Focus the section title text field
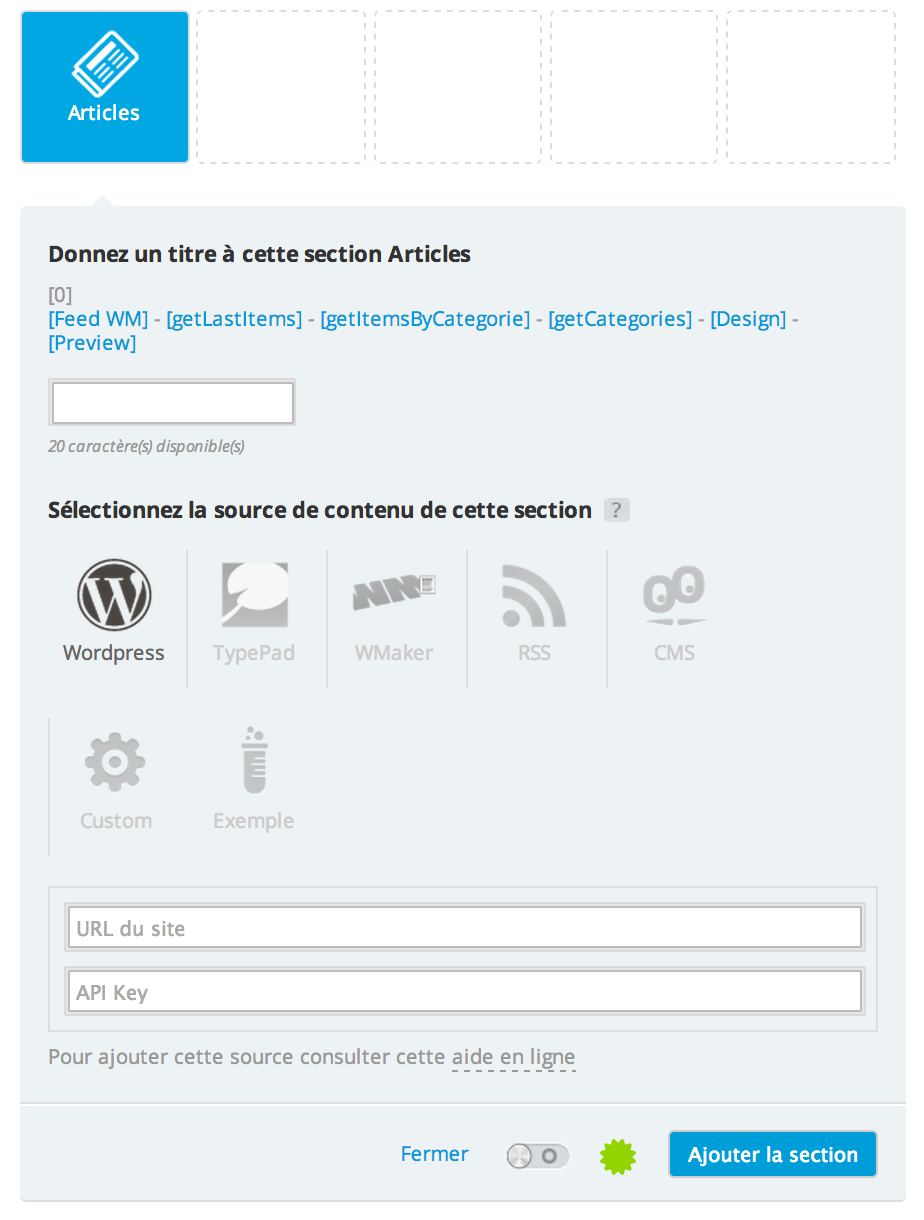This screenshot has width=924, height=1220. [x=172, y=403]
